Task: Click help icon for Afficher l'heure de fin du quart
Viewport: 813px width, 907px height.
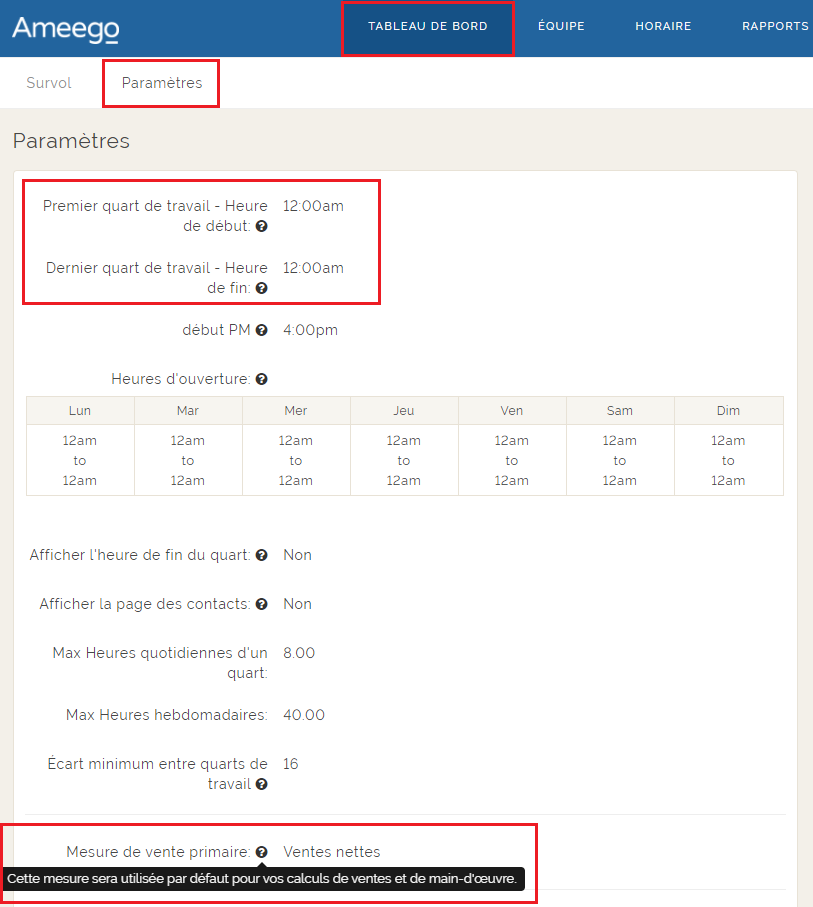Action: 261,555
